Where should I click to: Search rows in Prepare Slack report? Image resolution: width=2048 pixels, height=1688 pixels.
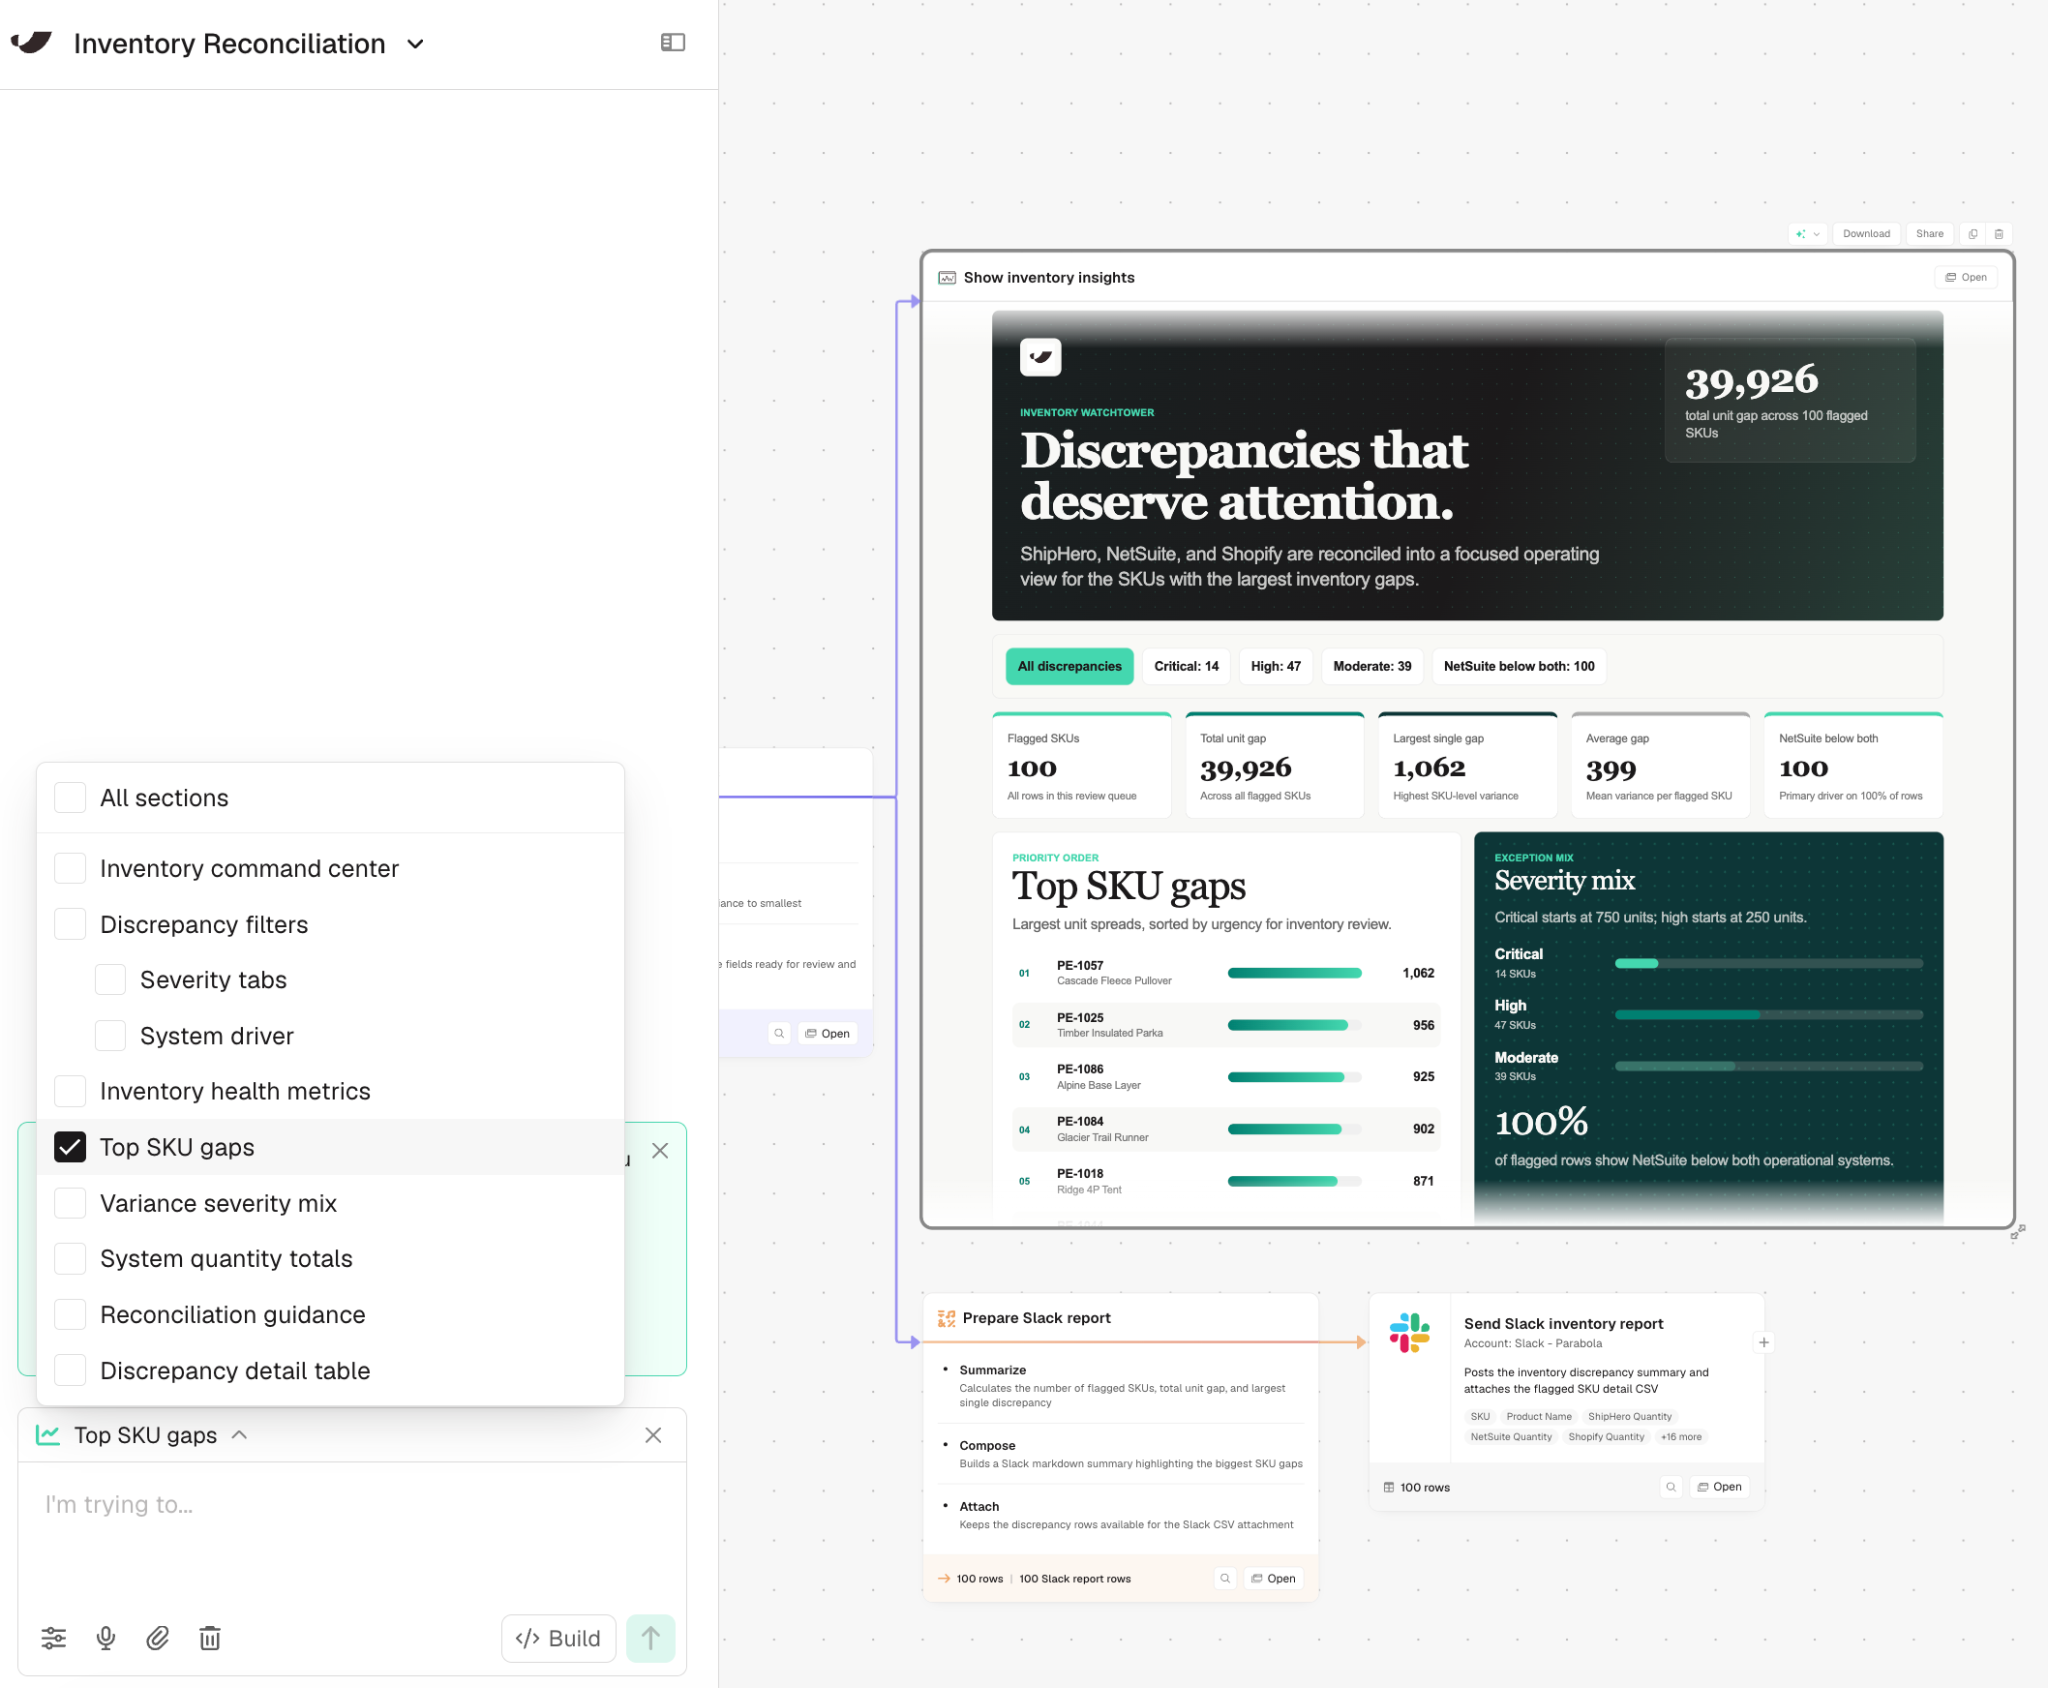coord(1225,1578)
